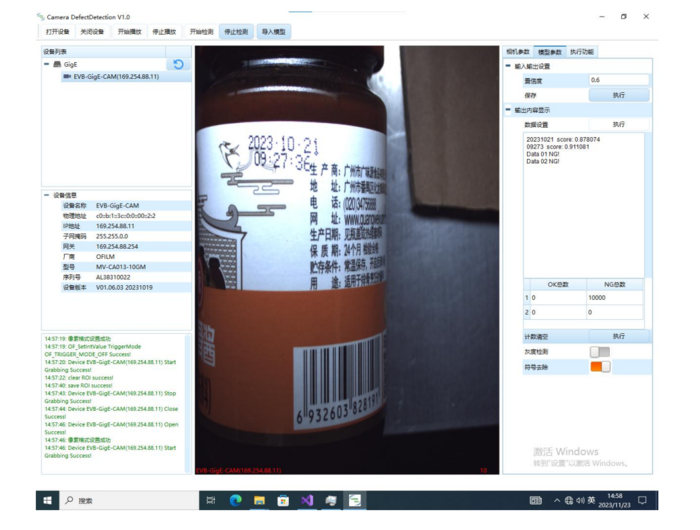The width and height of the screenshot is (700, 530).
Task: Click the IP地址 169.254.88.11 row
Action: (126, 226)
